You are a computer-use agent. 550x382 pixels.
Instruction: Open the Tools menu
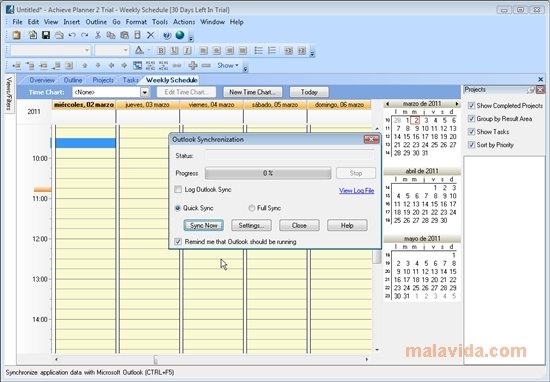[160, 22]
